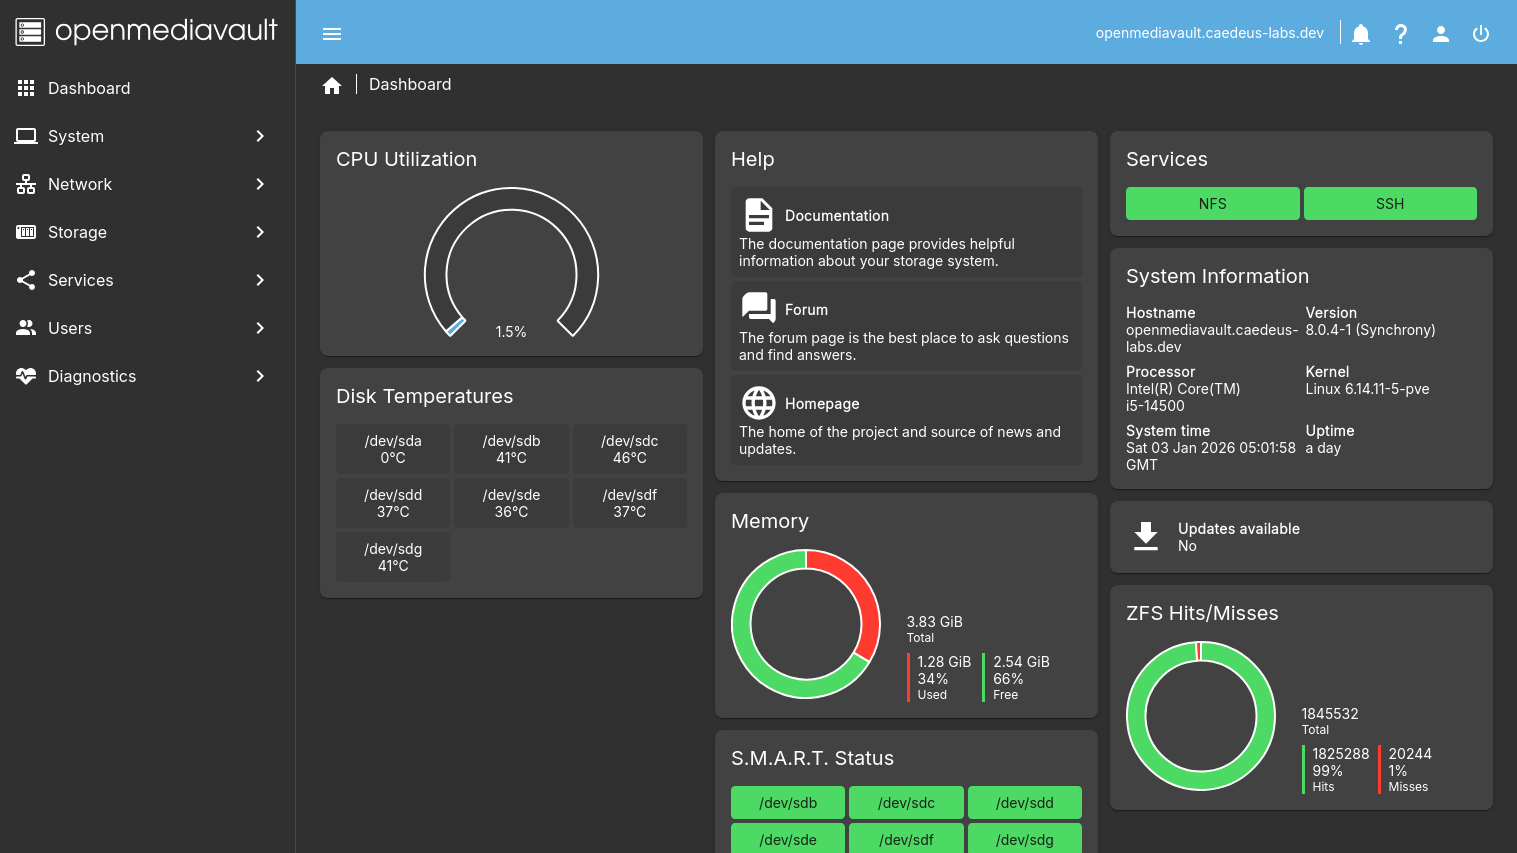
Task: Click the home breadcrumb icon
Action: [332, 86]
